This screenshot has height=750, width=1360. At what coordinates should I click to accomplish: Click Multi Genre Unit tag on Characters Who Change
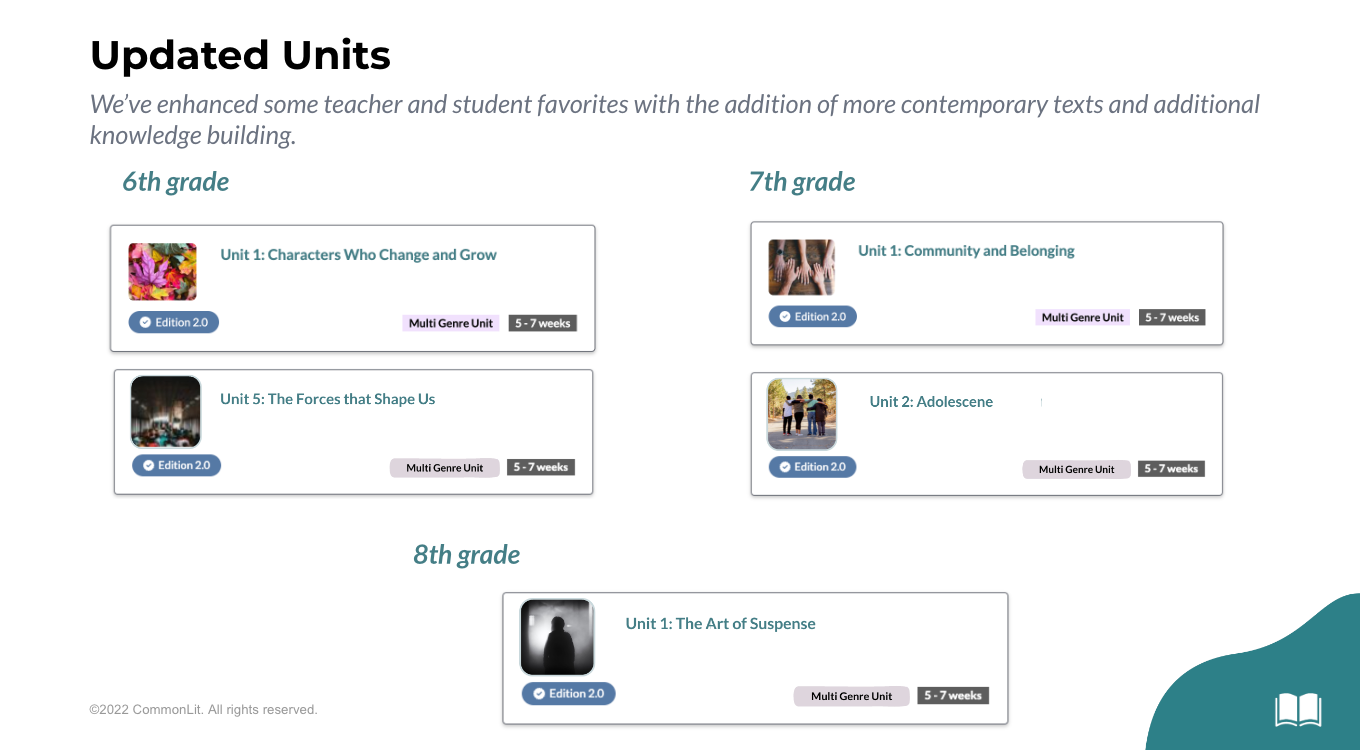coord(451,323)
